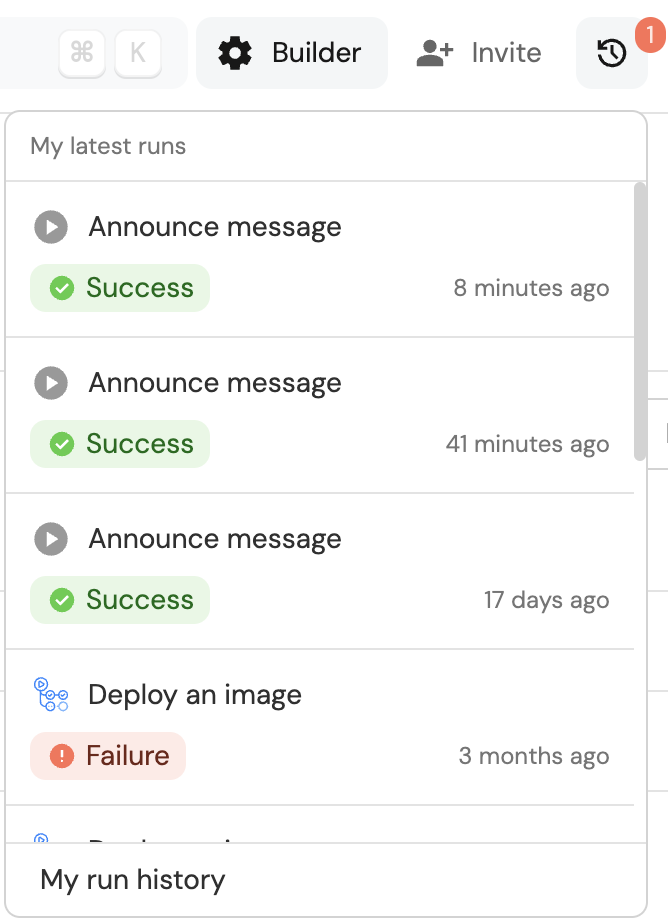668x922 pixels.
Task: Click the Invite person-plus icon
Action: pyautogui.click(x=435, y=53)
